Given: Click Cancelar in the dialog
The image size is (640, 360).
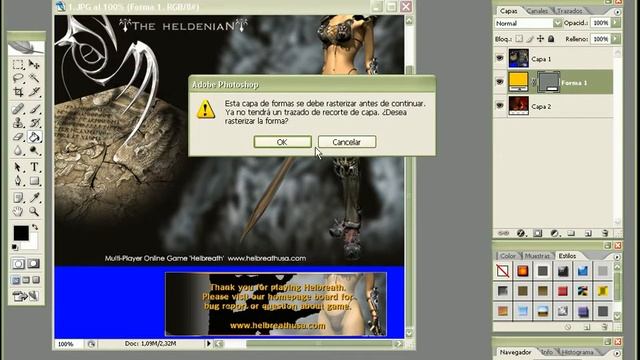Looking at the screenshot, I should [x=347, y=142].
